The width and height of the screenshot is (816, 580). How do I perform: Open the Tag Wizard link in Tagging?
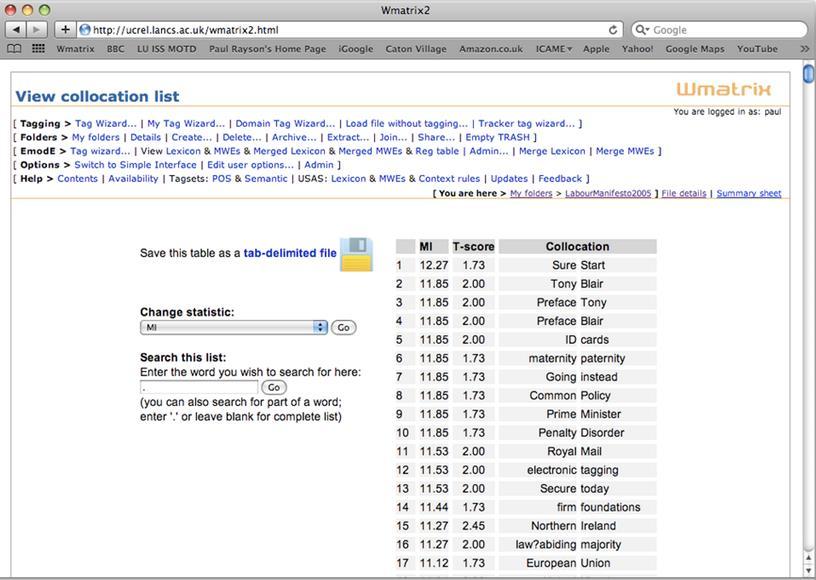coord(106,123)
